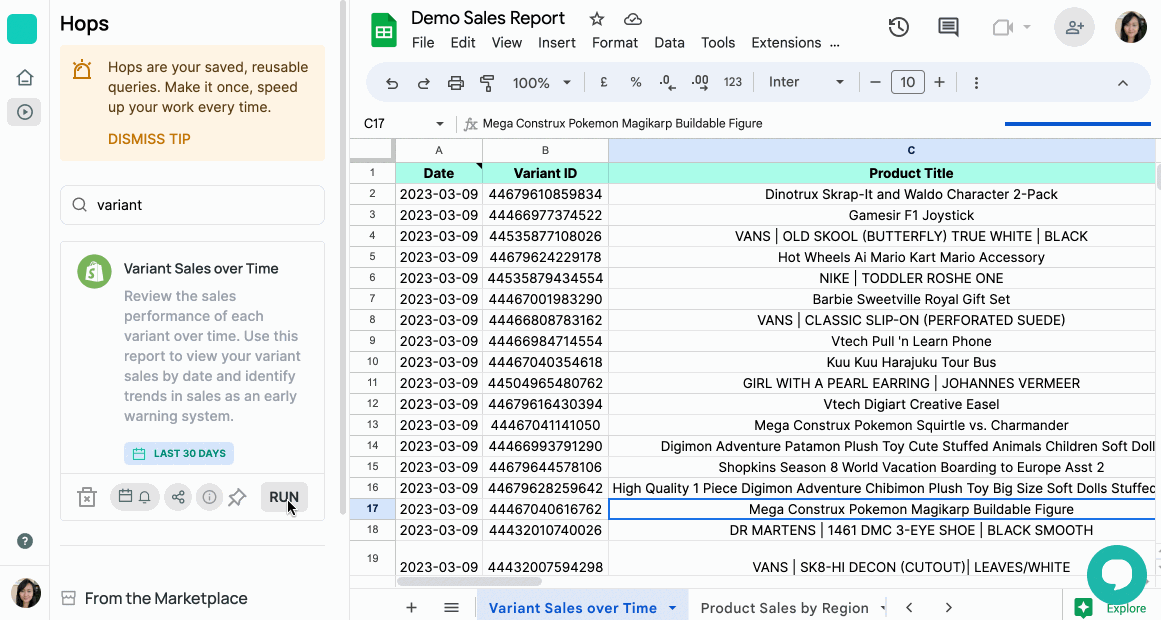Open the help question mark icon
The width and height of the screenshot is (1161, 620).
coord(24,541)
